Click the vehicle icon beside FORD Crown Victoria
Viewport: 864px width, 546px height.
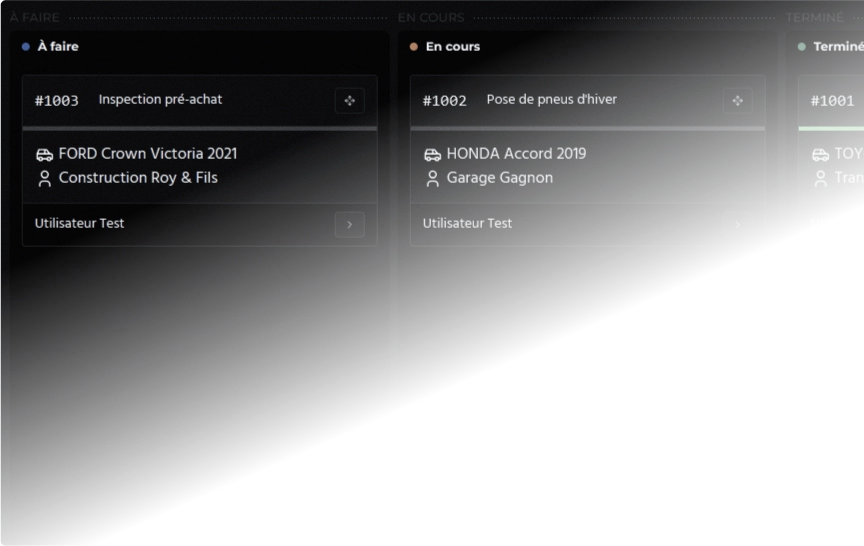(44, 154)
